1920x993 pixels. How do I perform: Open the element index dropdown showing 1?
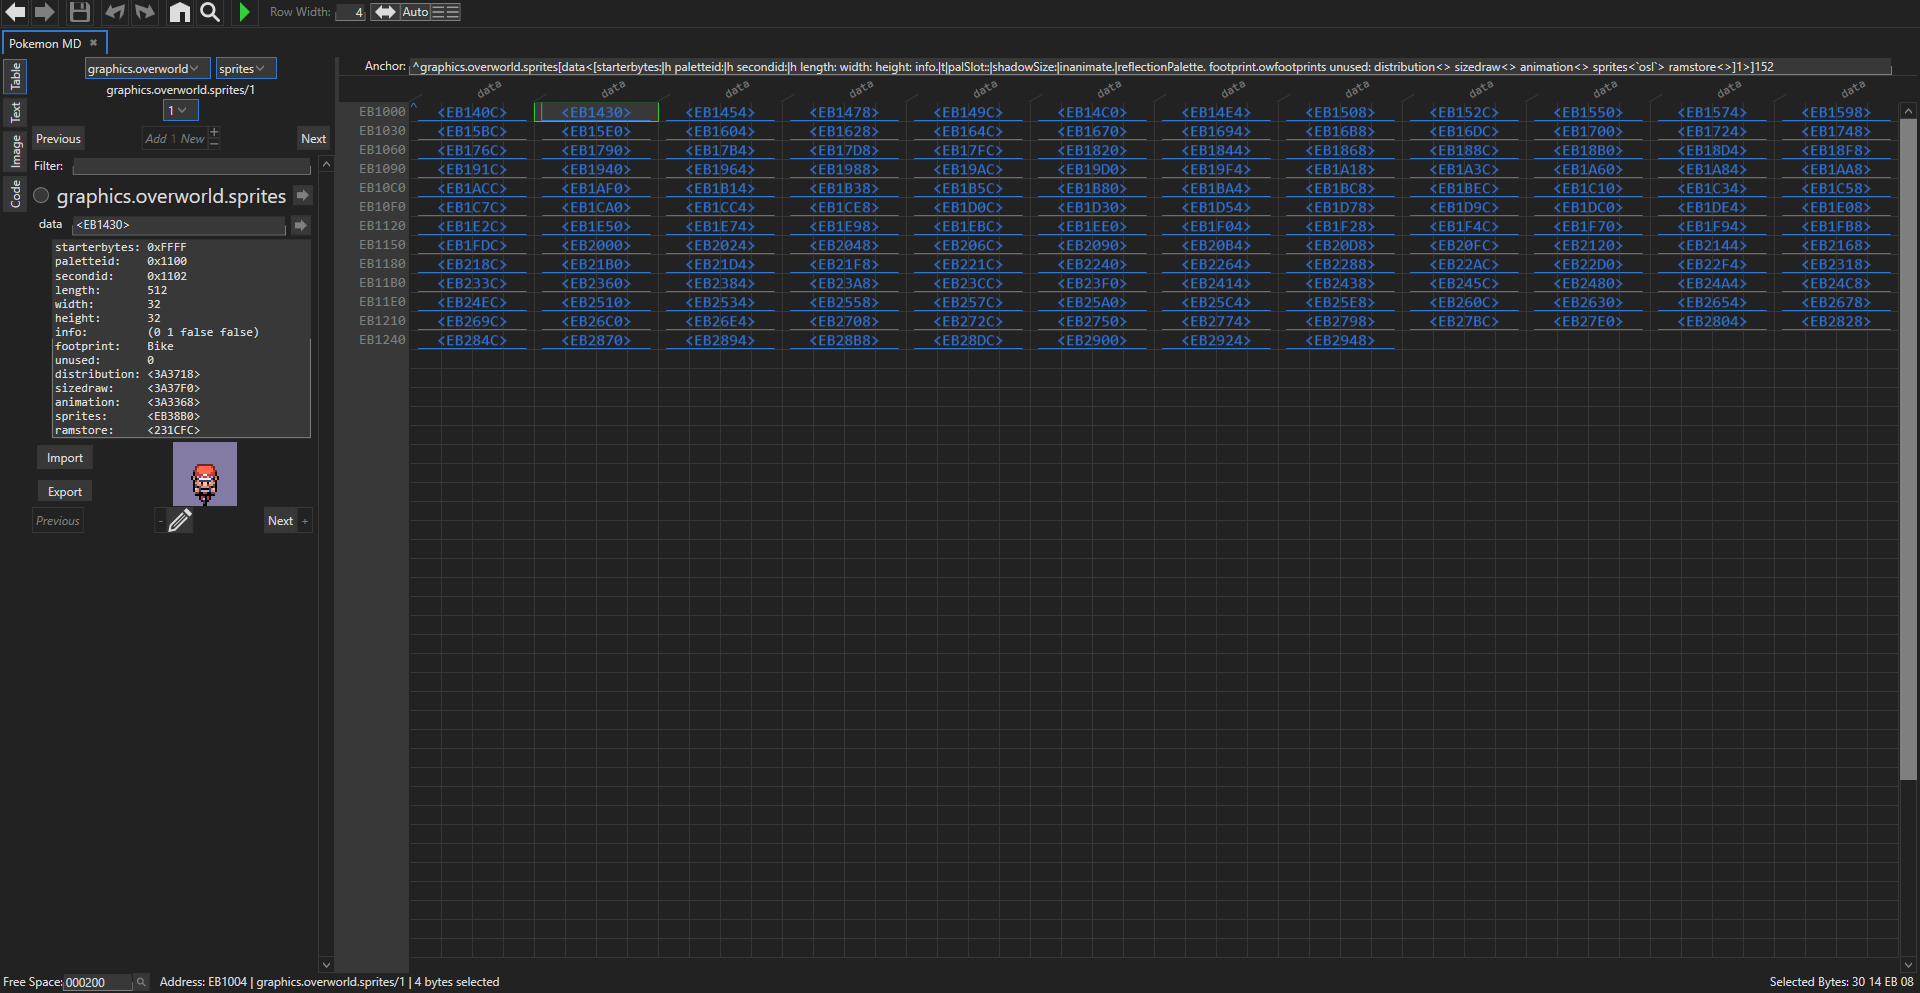[181, 110]
